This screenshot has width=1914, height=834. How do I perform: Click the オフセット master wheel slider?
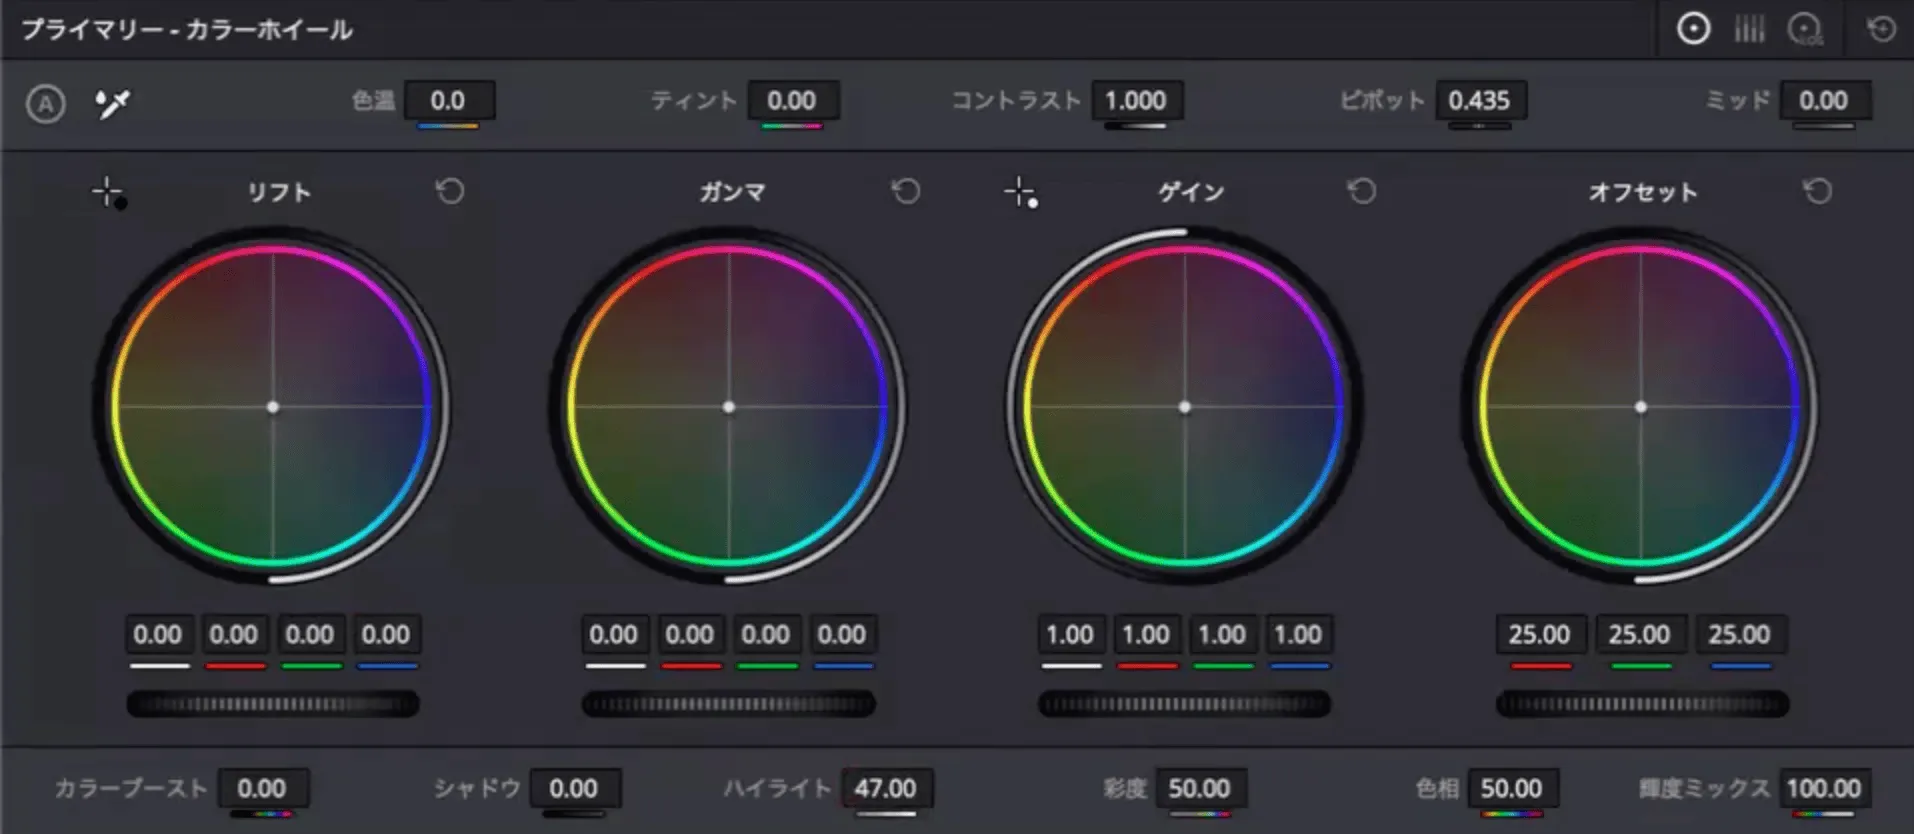pos(1642,704)
